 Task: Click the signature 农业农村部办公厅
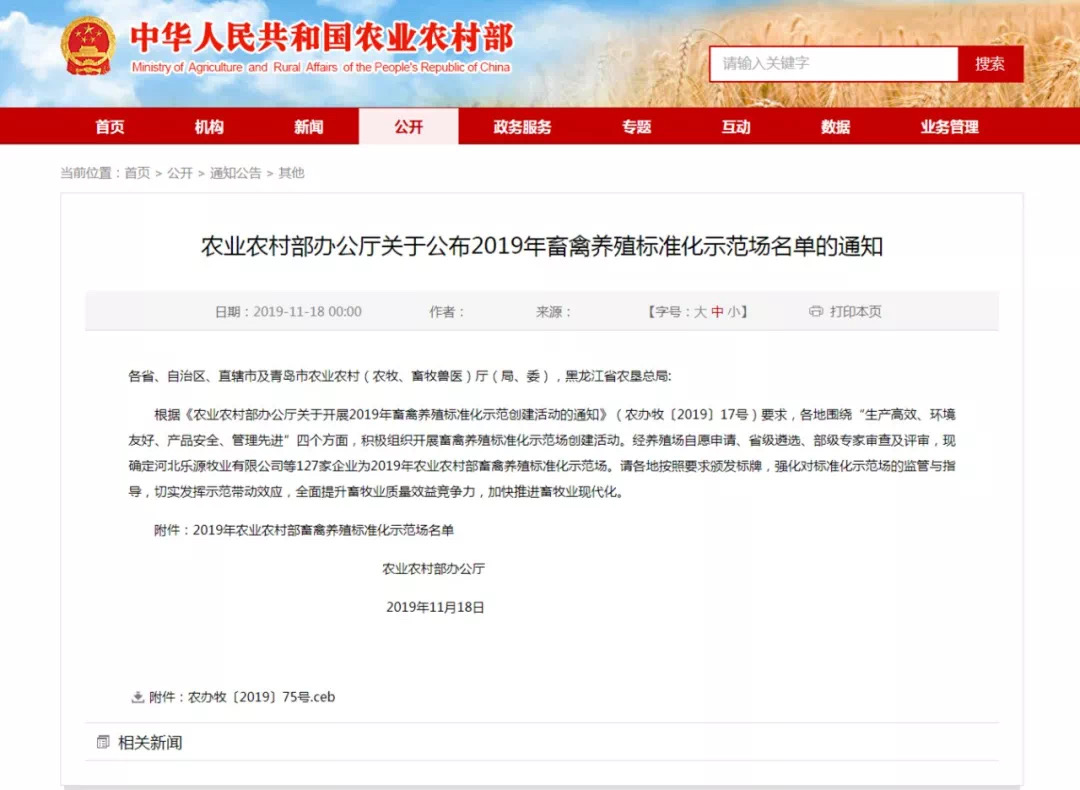[433, 569]
